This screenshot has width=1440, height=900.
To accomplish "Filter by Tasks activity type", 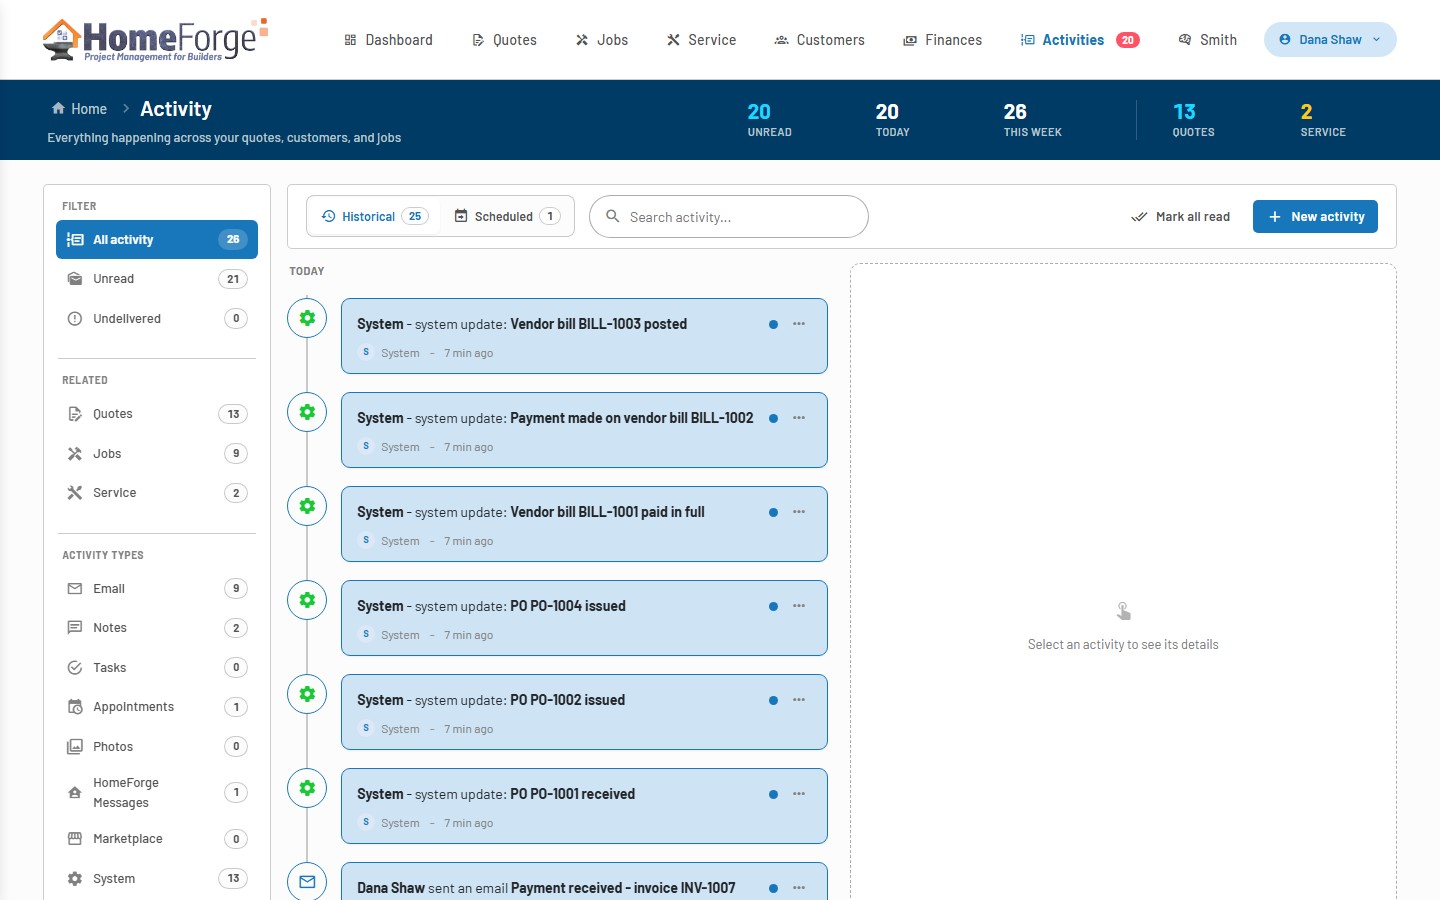I will [x=157, y=668].
